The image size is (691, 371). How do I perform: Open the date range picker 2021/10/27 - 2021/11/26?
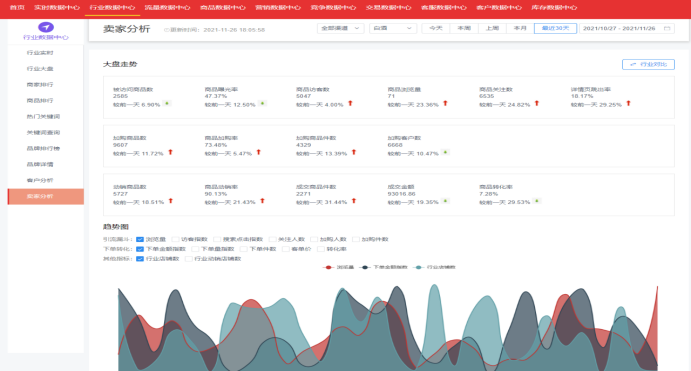coord(627,29)
